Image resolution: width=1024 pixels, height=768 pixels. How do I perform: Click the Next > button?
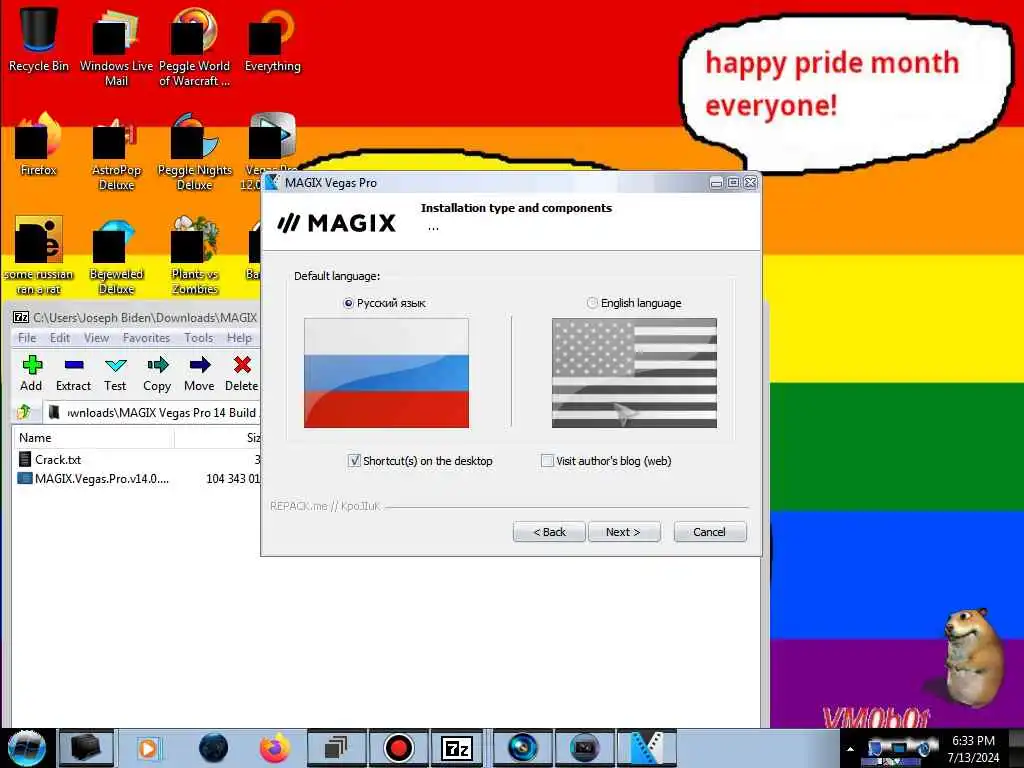(624, 532)
